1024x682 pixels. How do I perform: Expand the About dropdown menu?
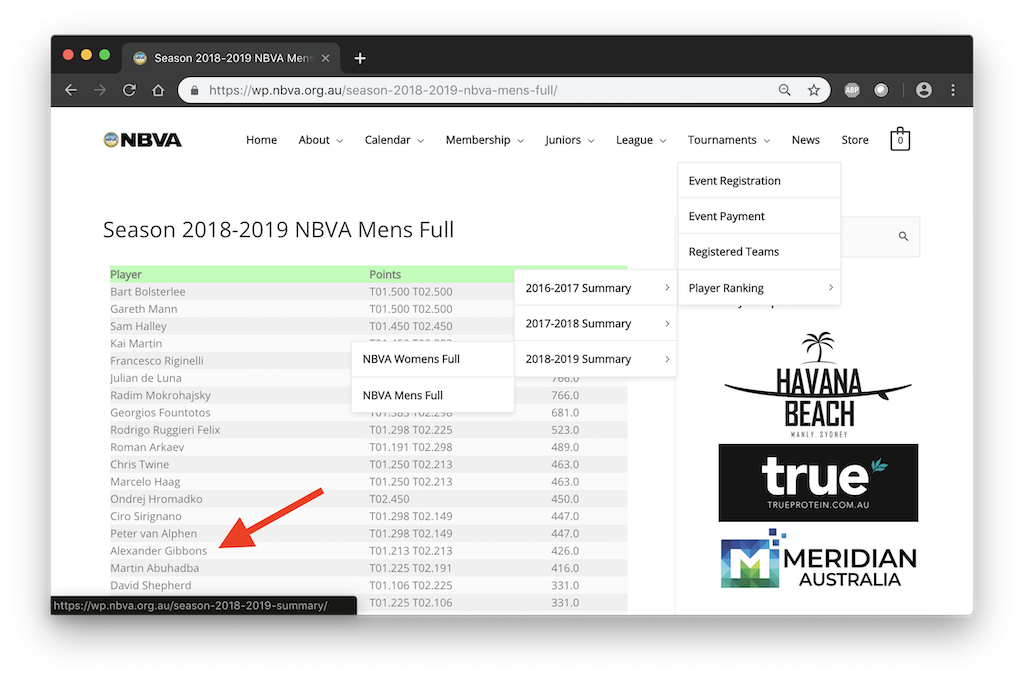point(321,140)
